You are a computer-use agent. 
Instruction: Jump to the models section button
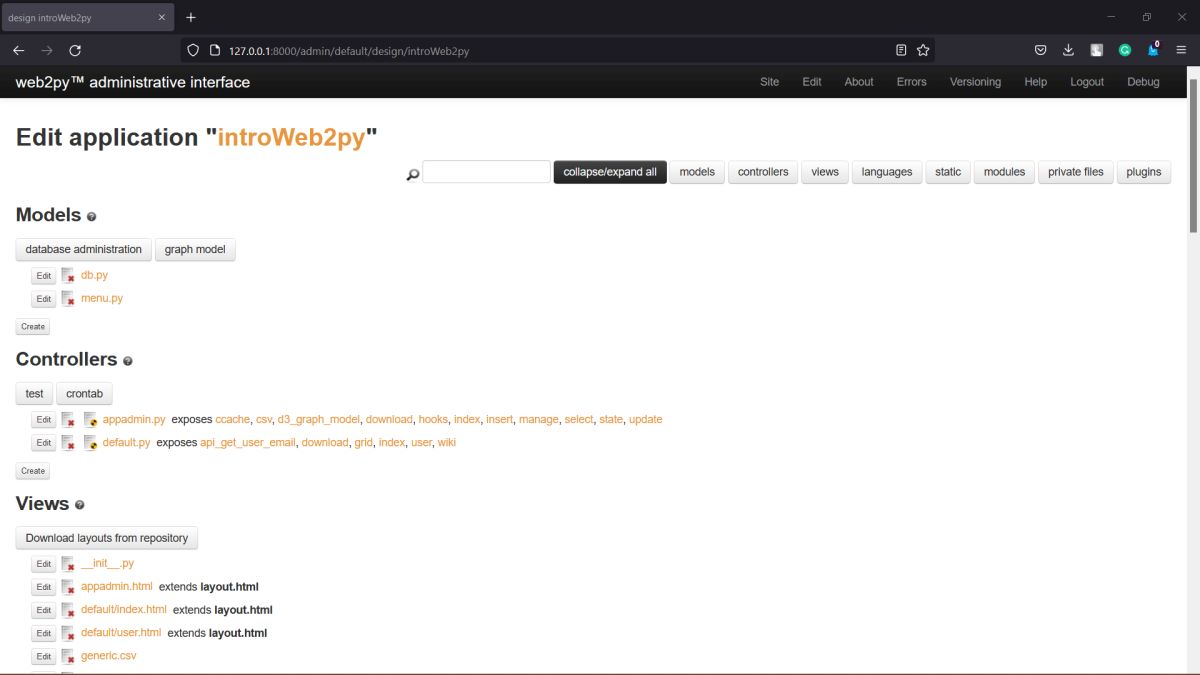(x=697, y=172)
